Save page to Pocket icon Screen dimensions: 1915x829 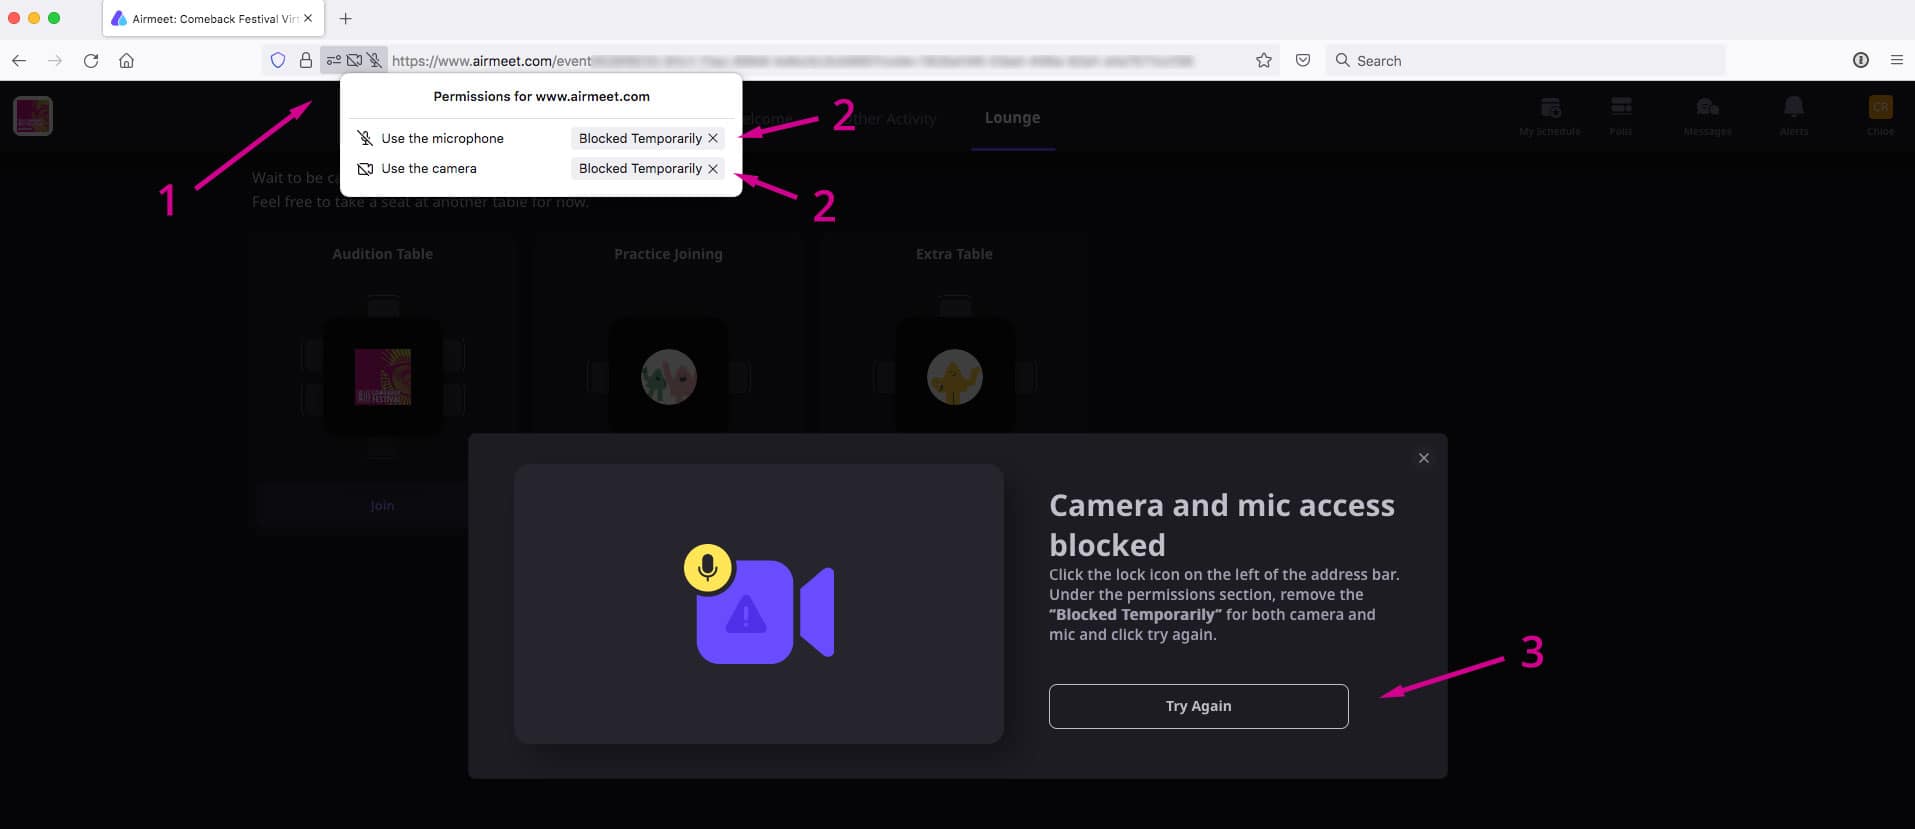pos(1303,61)
